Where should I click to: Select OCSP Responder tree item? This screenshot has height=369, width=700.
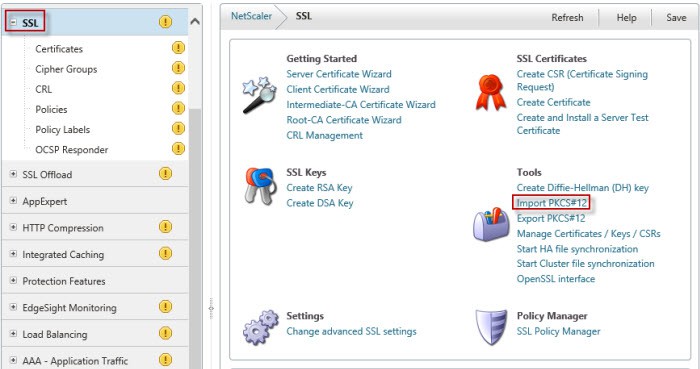pyautogui.click(x=71, y=149)
